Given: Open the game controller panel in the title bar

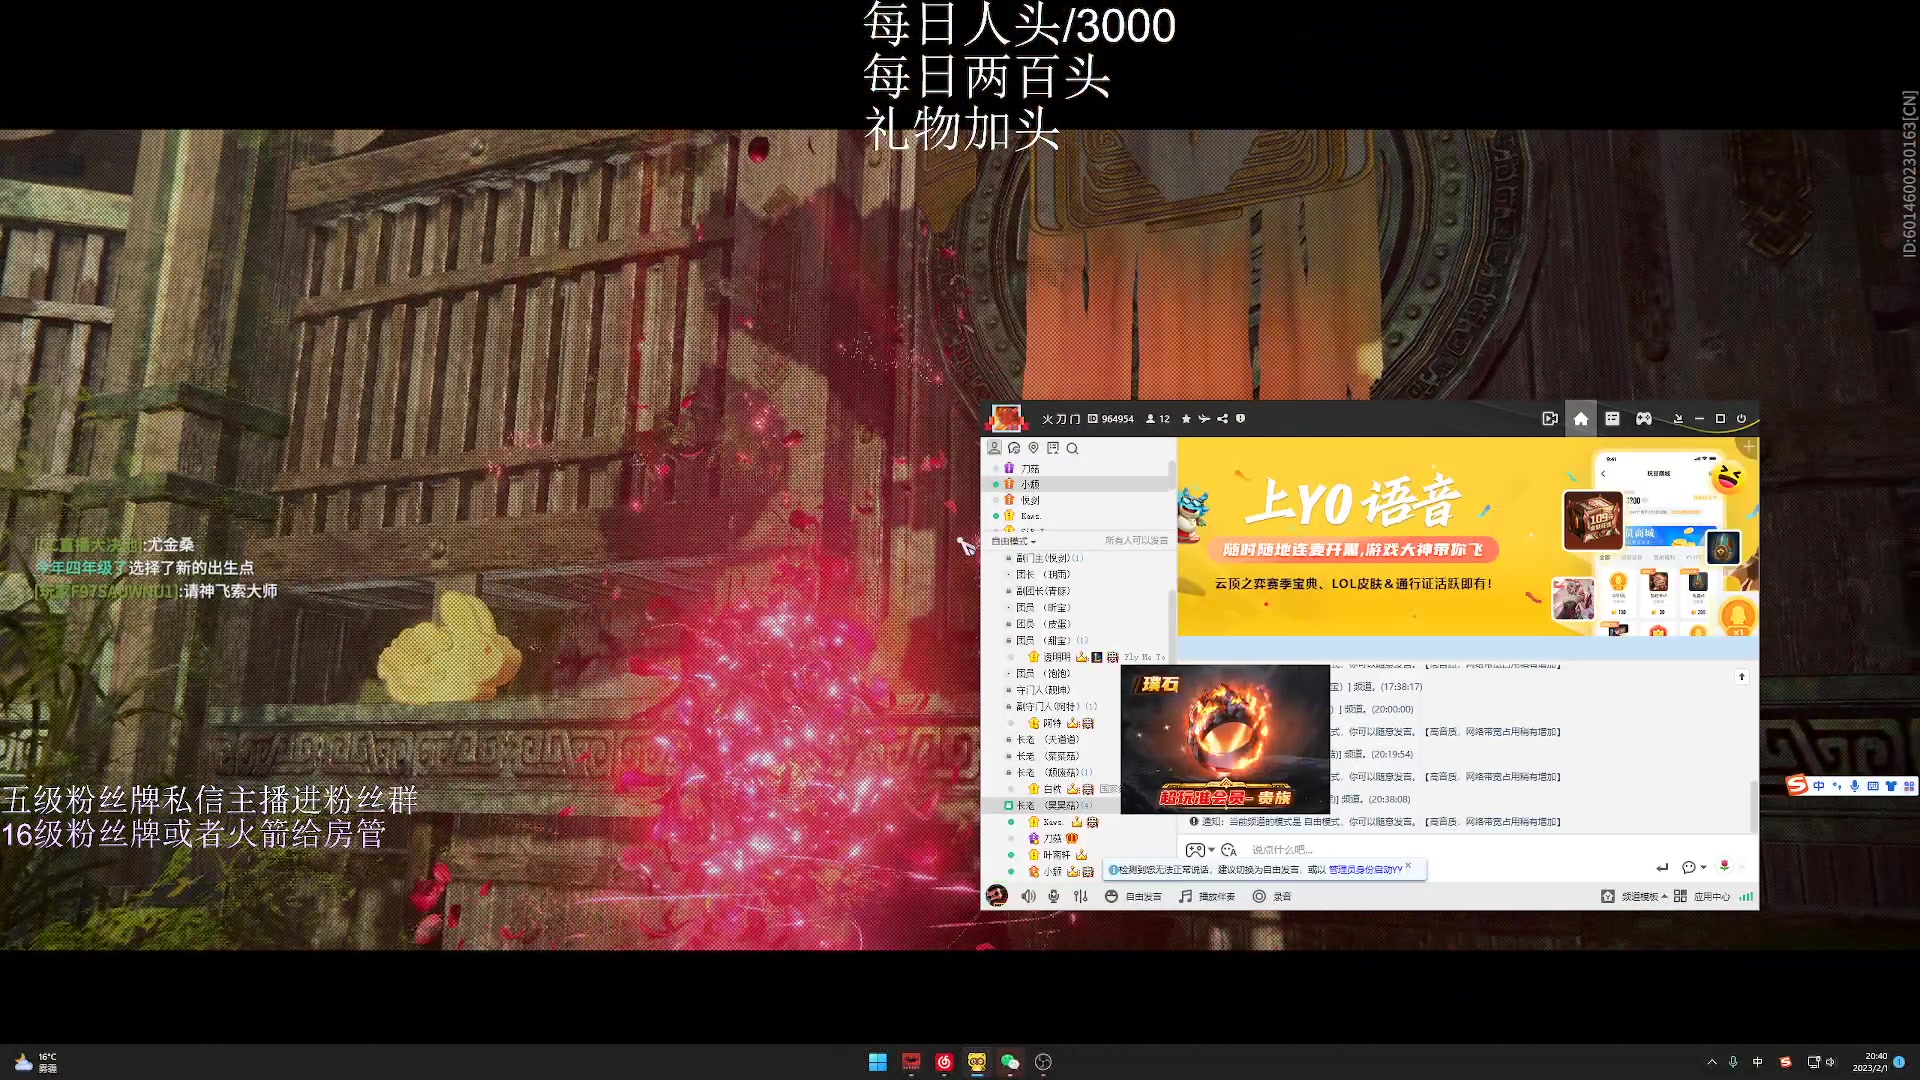Looking at the screenshot, I should click(1644, 419).
